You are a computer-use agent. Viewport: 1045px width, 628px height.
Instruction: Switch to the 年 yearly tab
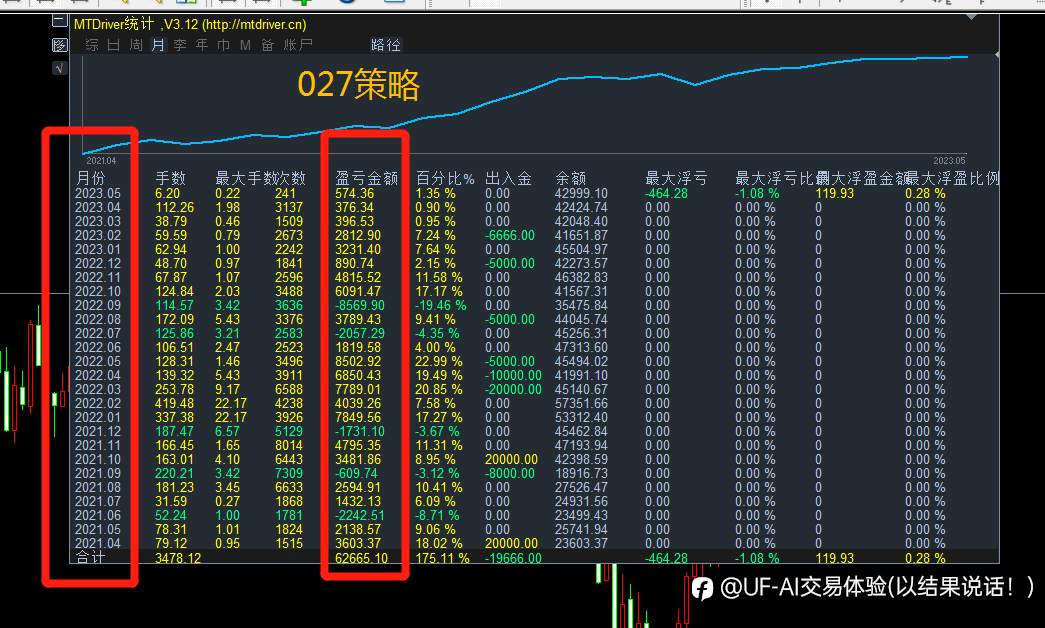coord(202,45)
